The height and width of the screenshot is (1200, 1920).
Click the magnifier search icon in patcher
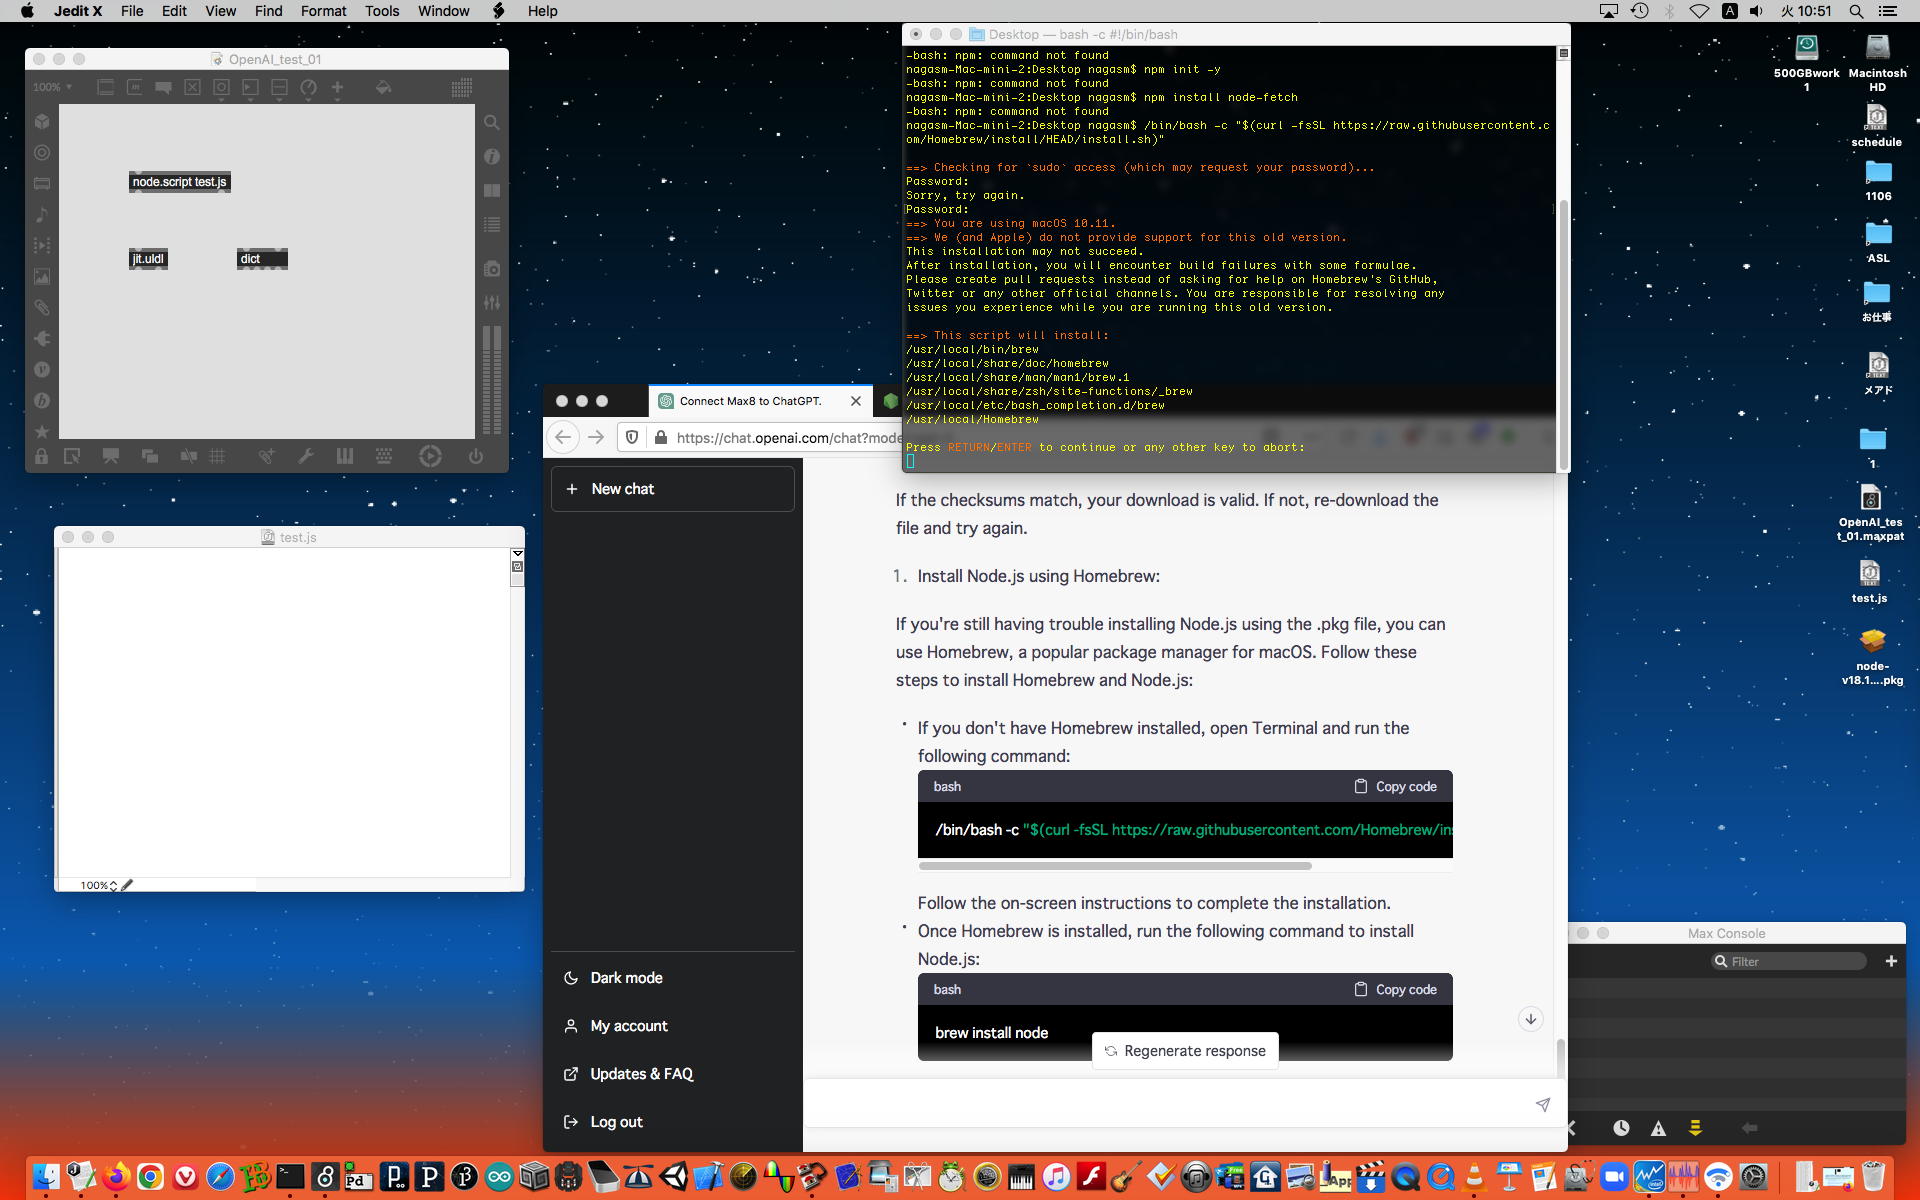click(492, 123)
